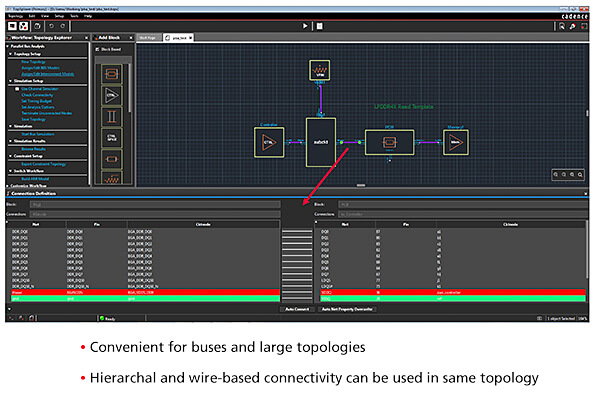Collapse the Parallel Bus Analysis tree
Screen dimensions: 600x406
pos(5,46)
